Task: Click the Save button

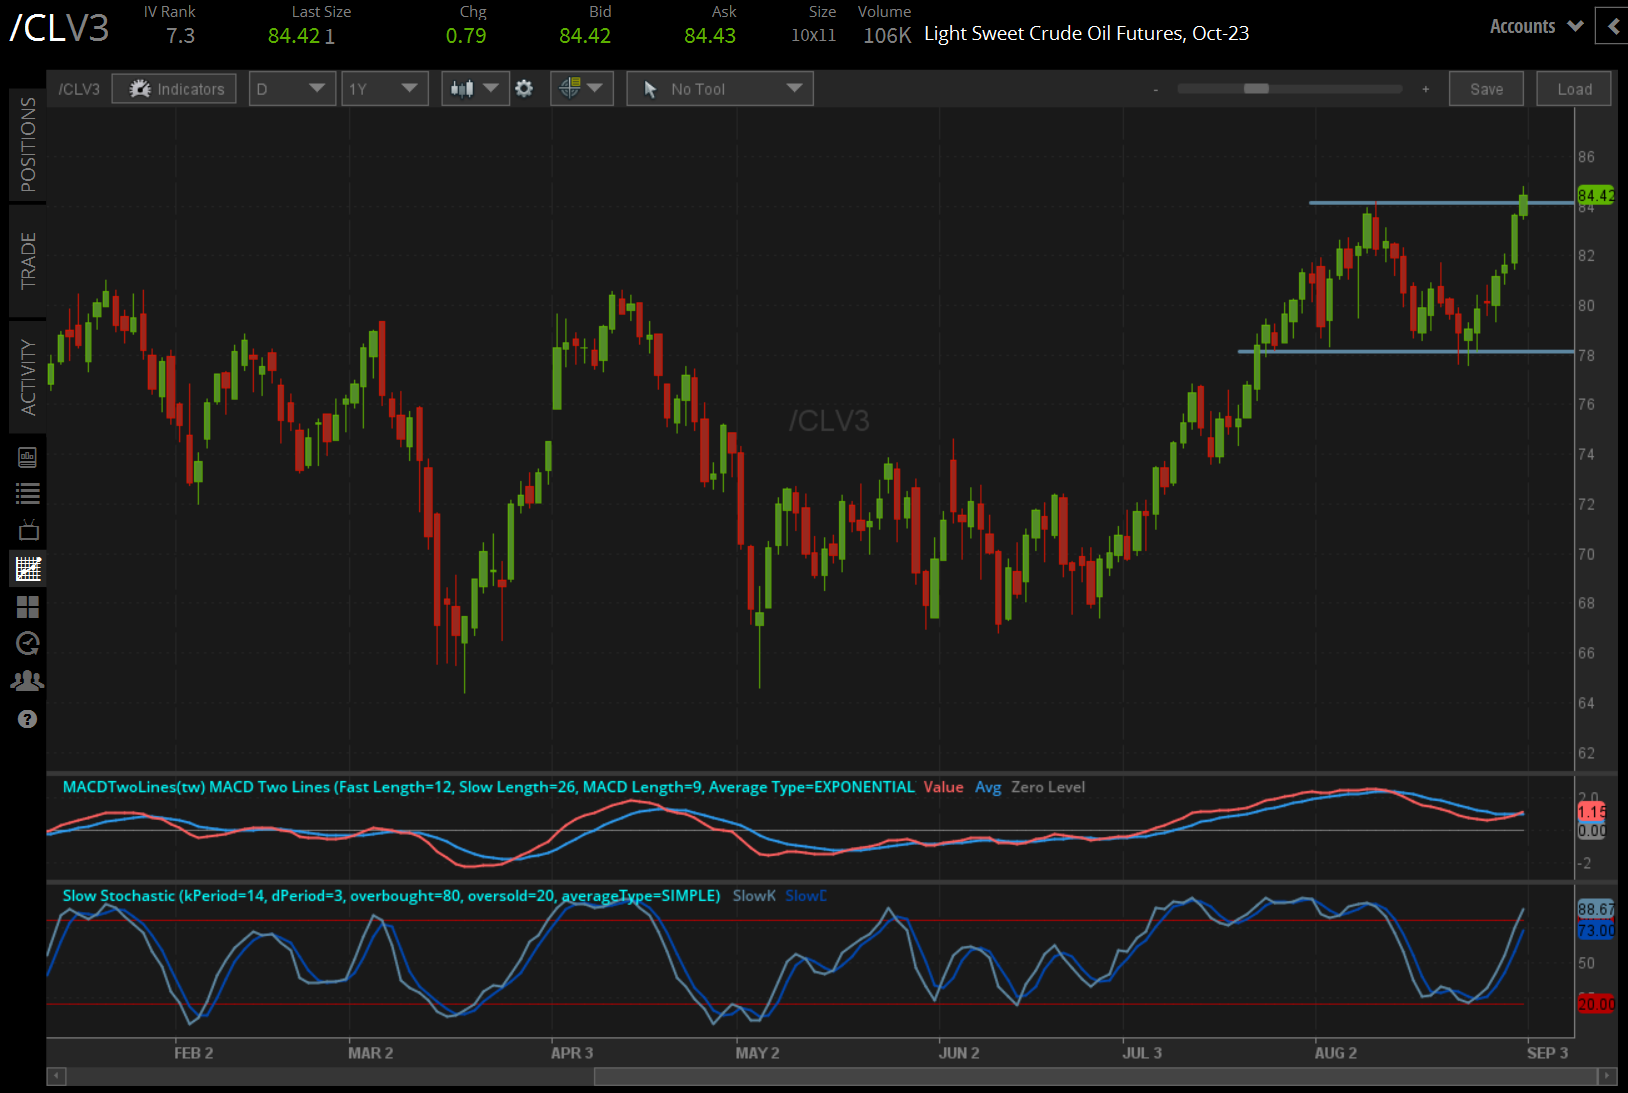Action: (1486, 89)
